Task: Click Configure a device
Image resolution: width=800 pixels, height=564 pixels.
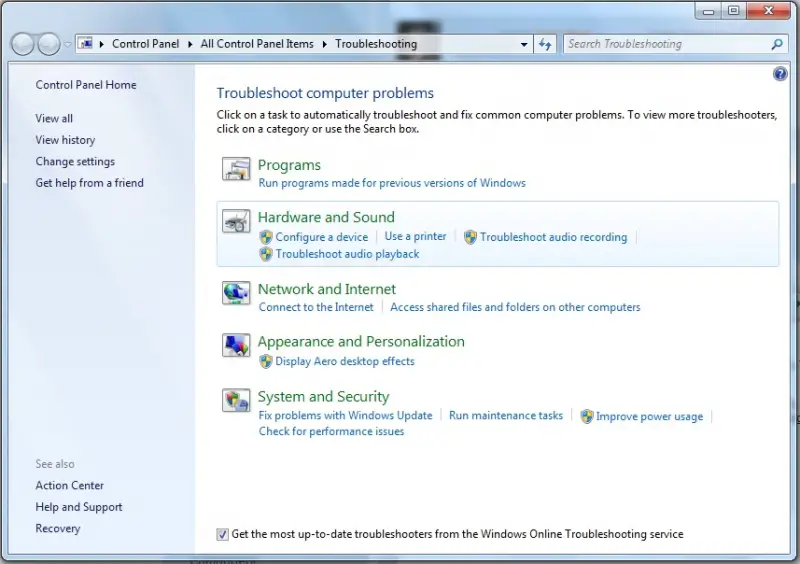Action: pyautogui.click(x=321, y=237)
